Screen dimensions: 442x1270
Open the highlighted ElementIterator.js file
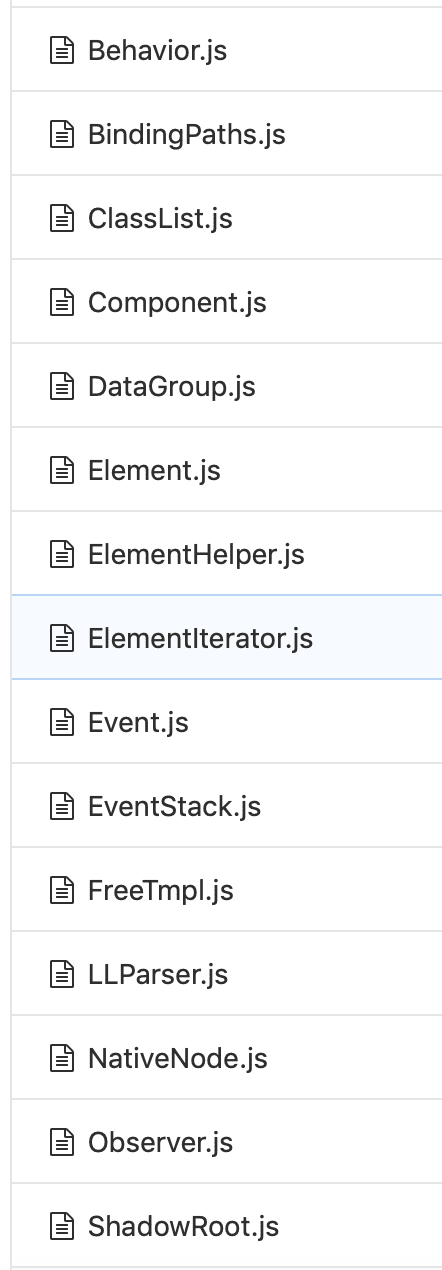click(x=200, y=638)
